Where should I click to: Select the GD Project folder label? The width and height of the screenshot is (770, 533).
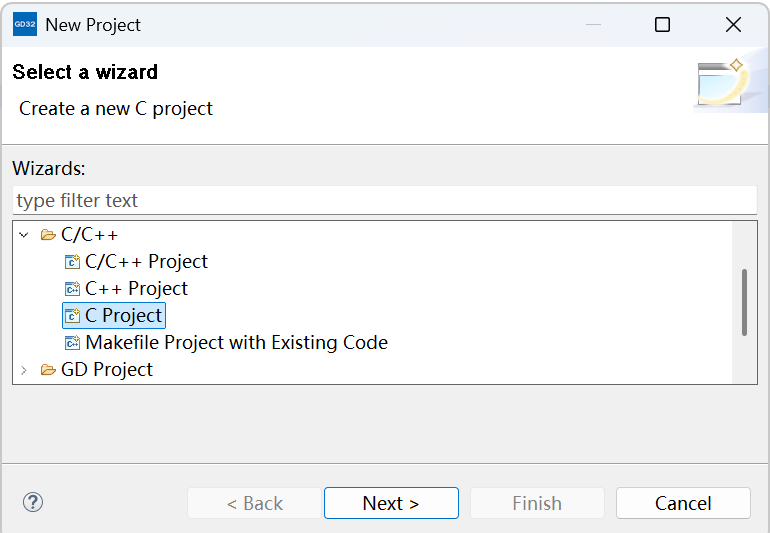107,370
